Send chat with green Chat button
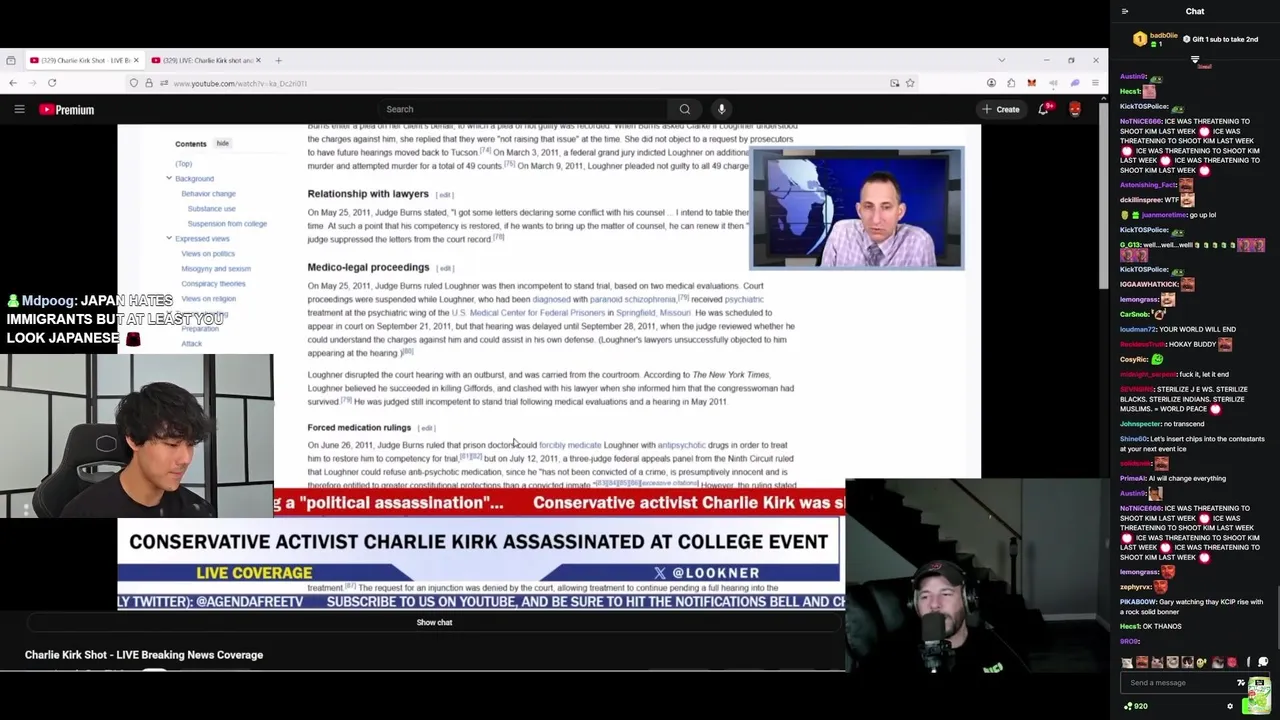1280x720 pixels. (1256, 706)
